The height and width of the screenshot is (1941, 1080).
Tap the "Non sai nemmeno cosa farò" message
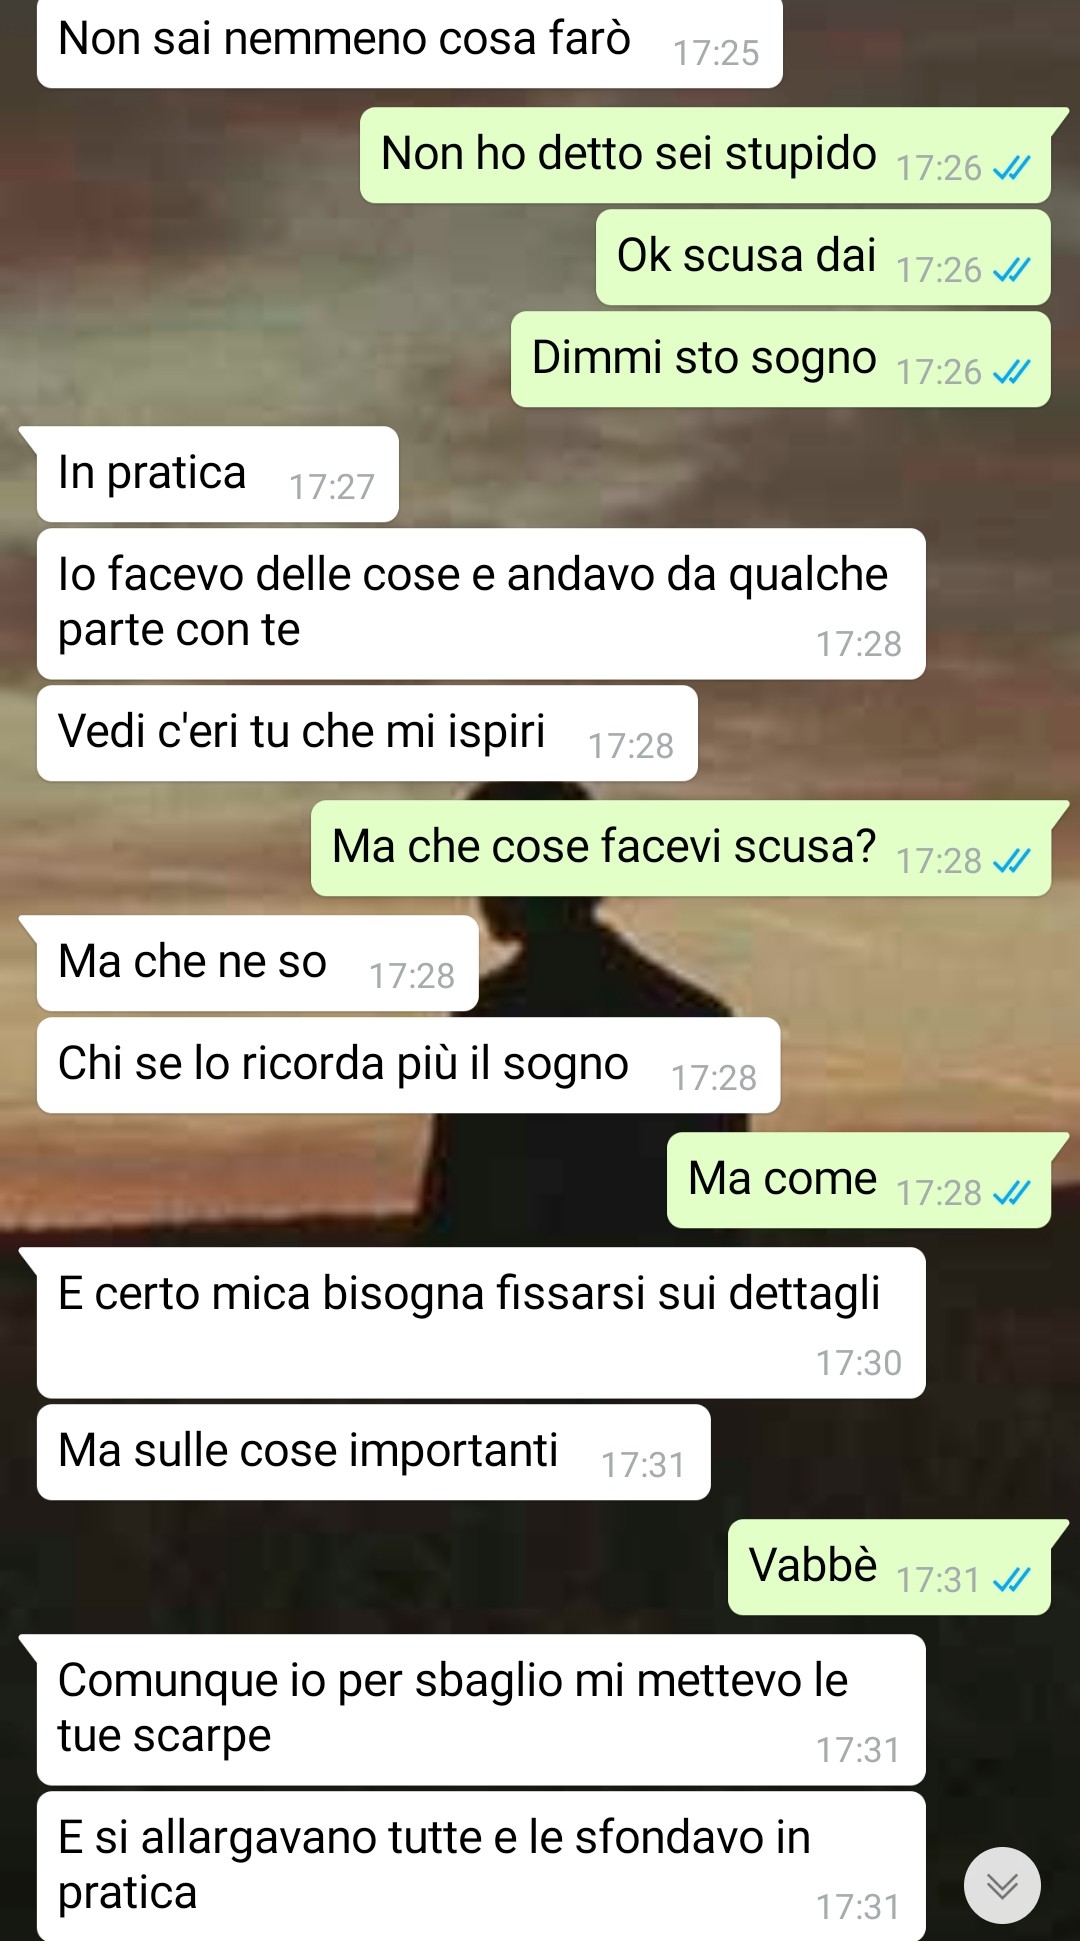coord(410,42)
